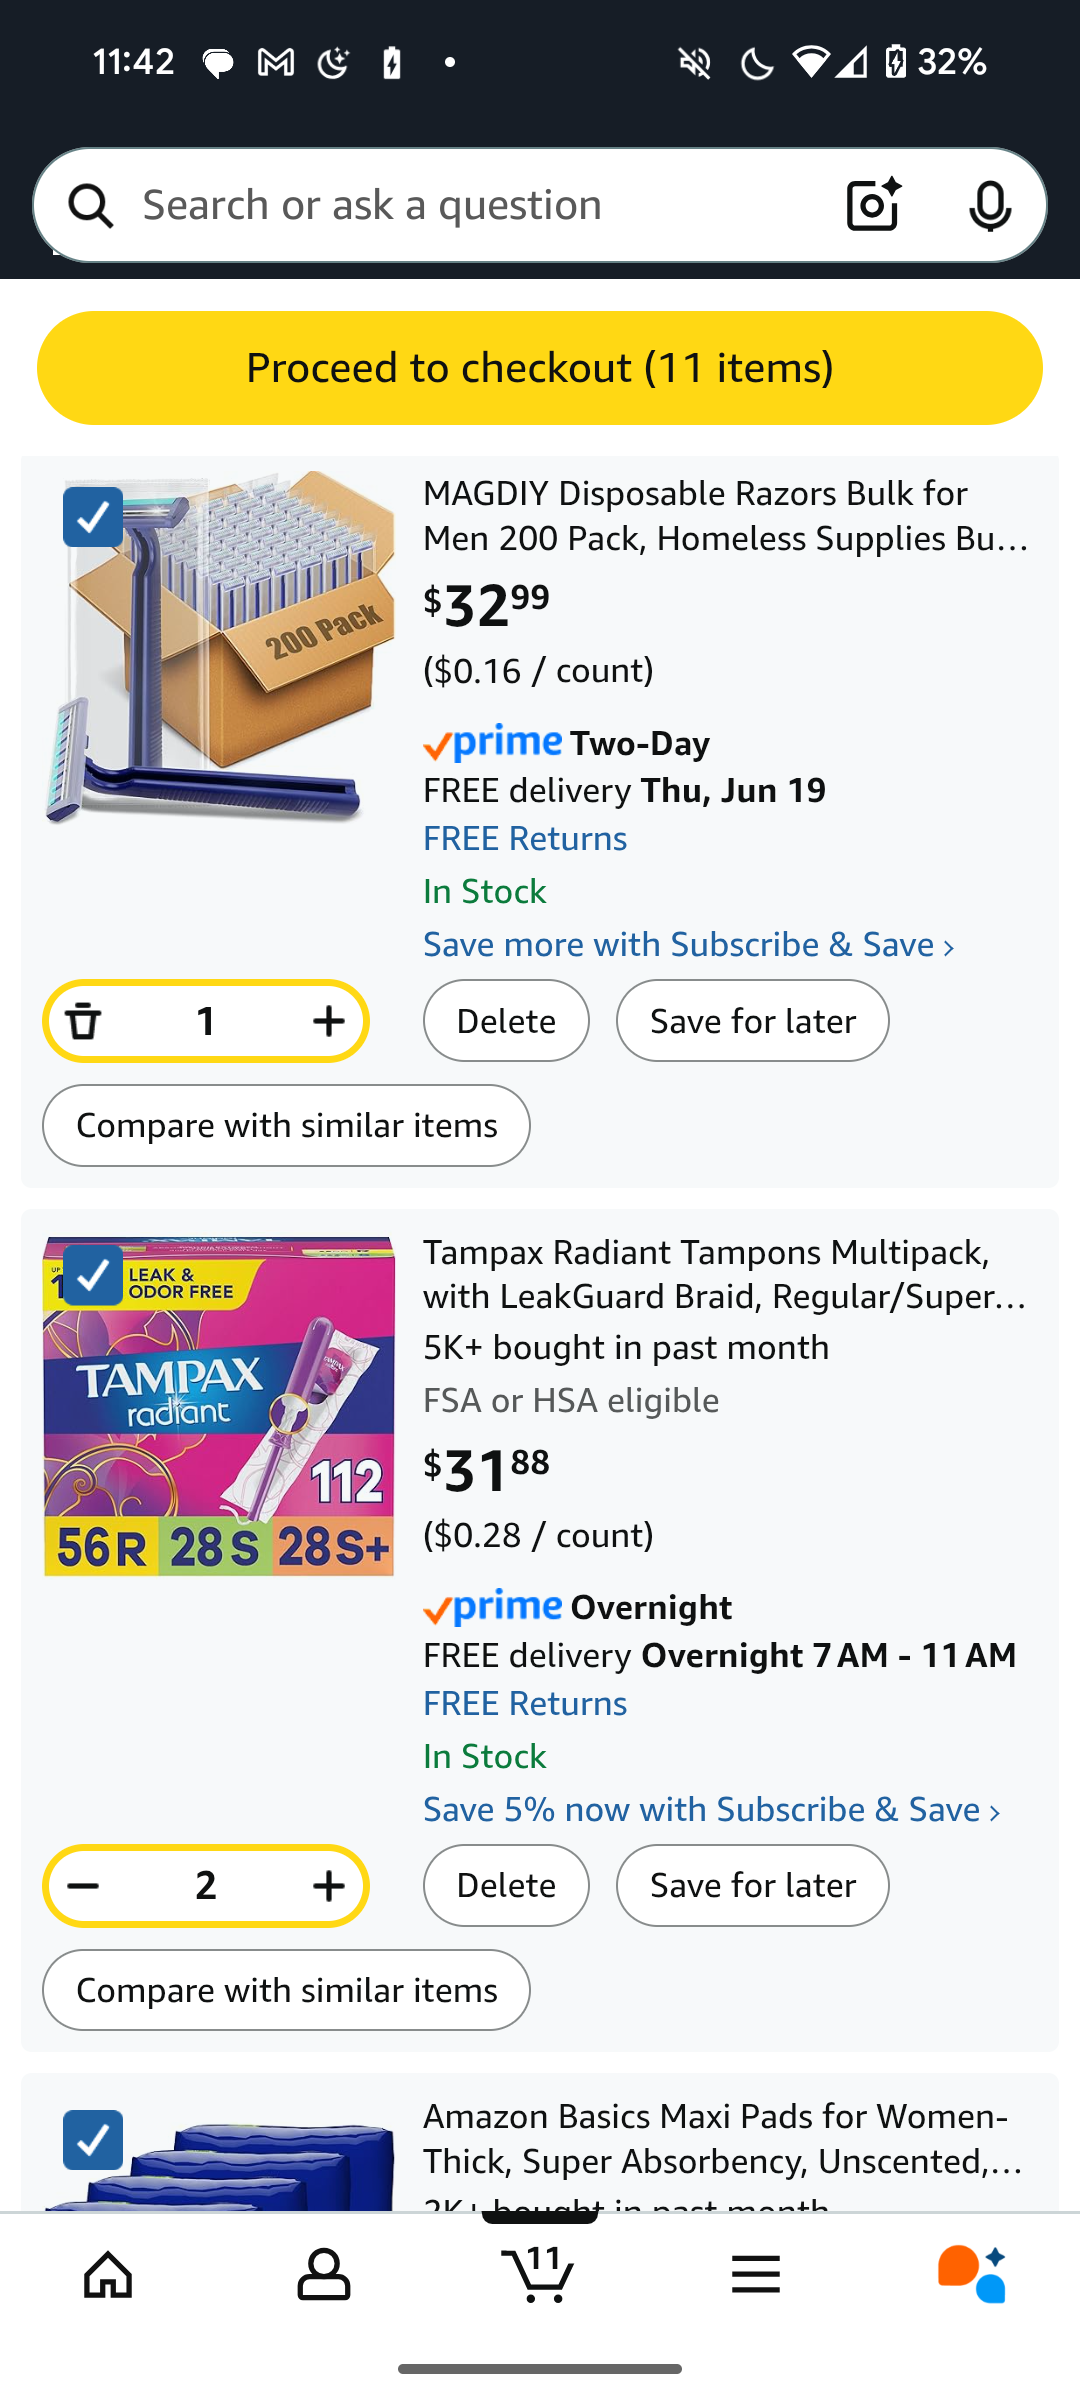Increase Tampax quantity with plus icon

point(328,1886)
